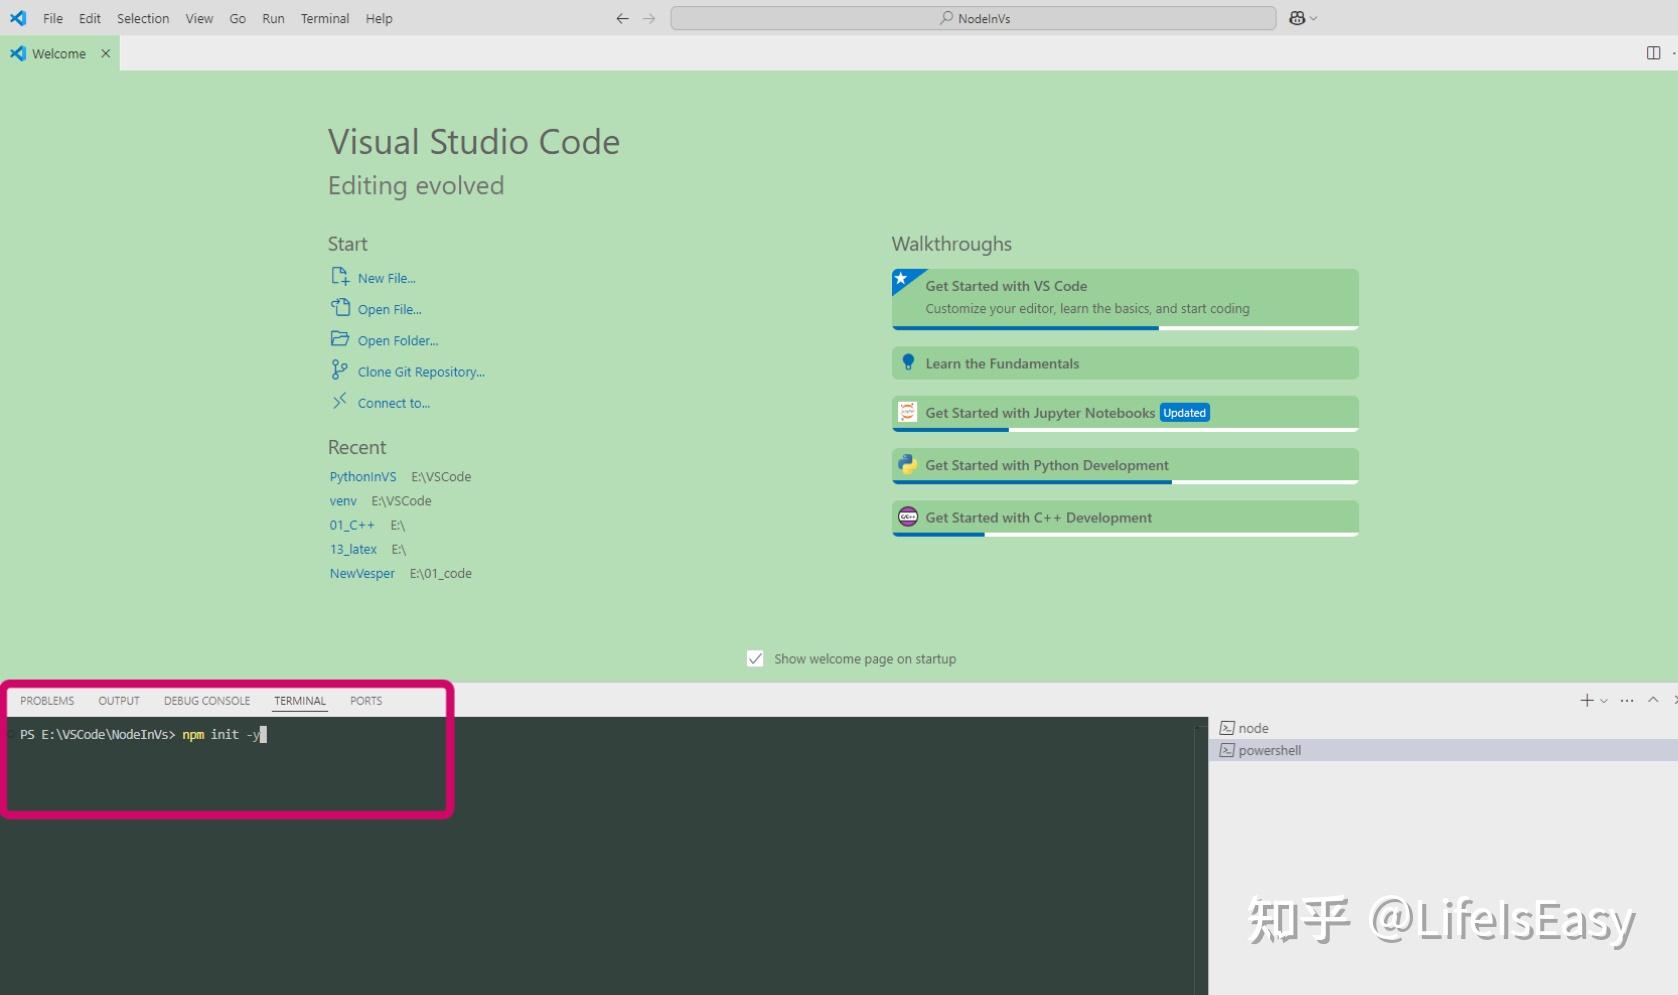Click the Python logo in the walkthroughs list
The width and height of the screenshot is (1678, 995).
click(x=907, y=464)
